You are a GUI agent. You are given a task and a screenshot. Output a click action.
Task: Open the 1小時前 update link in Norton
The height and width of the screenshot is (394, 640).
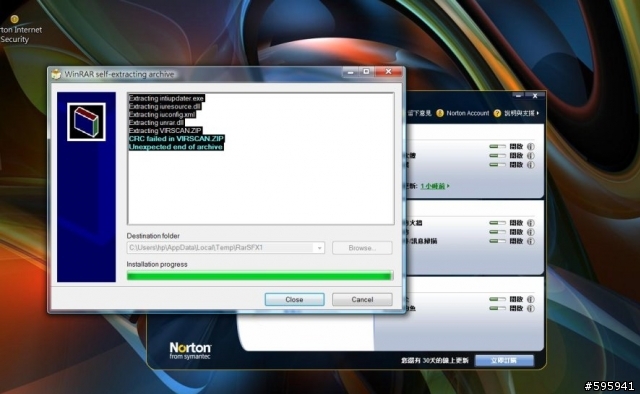pyautogui.click(x=433, y=186)
